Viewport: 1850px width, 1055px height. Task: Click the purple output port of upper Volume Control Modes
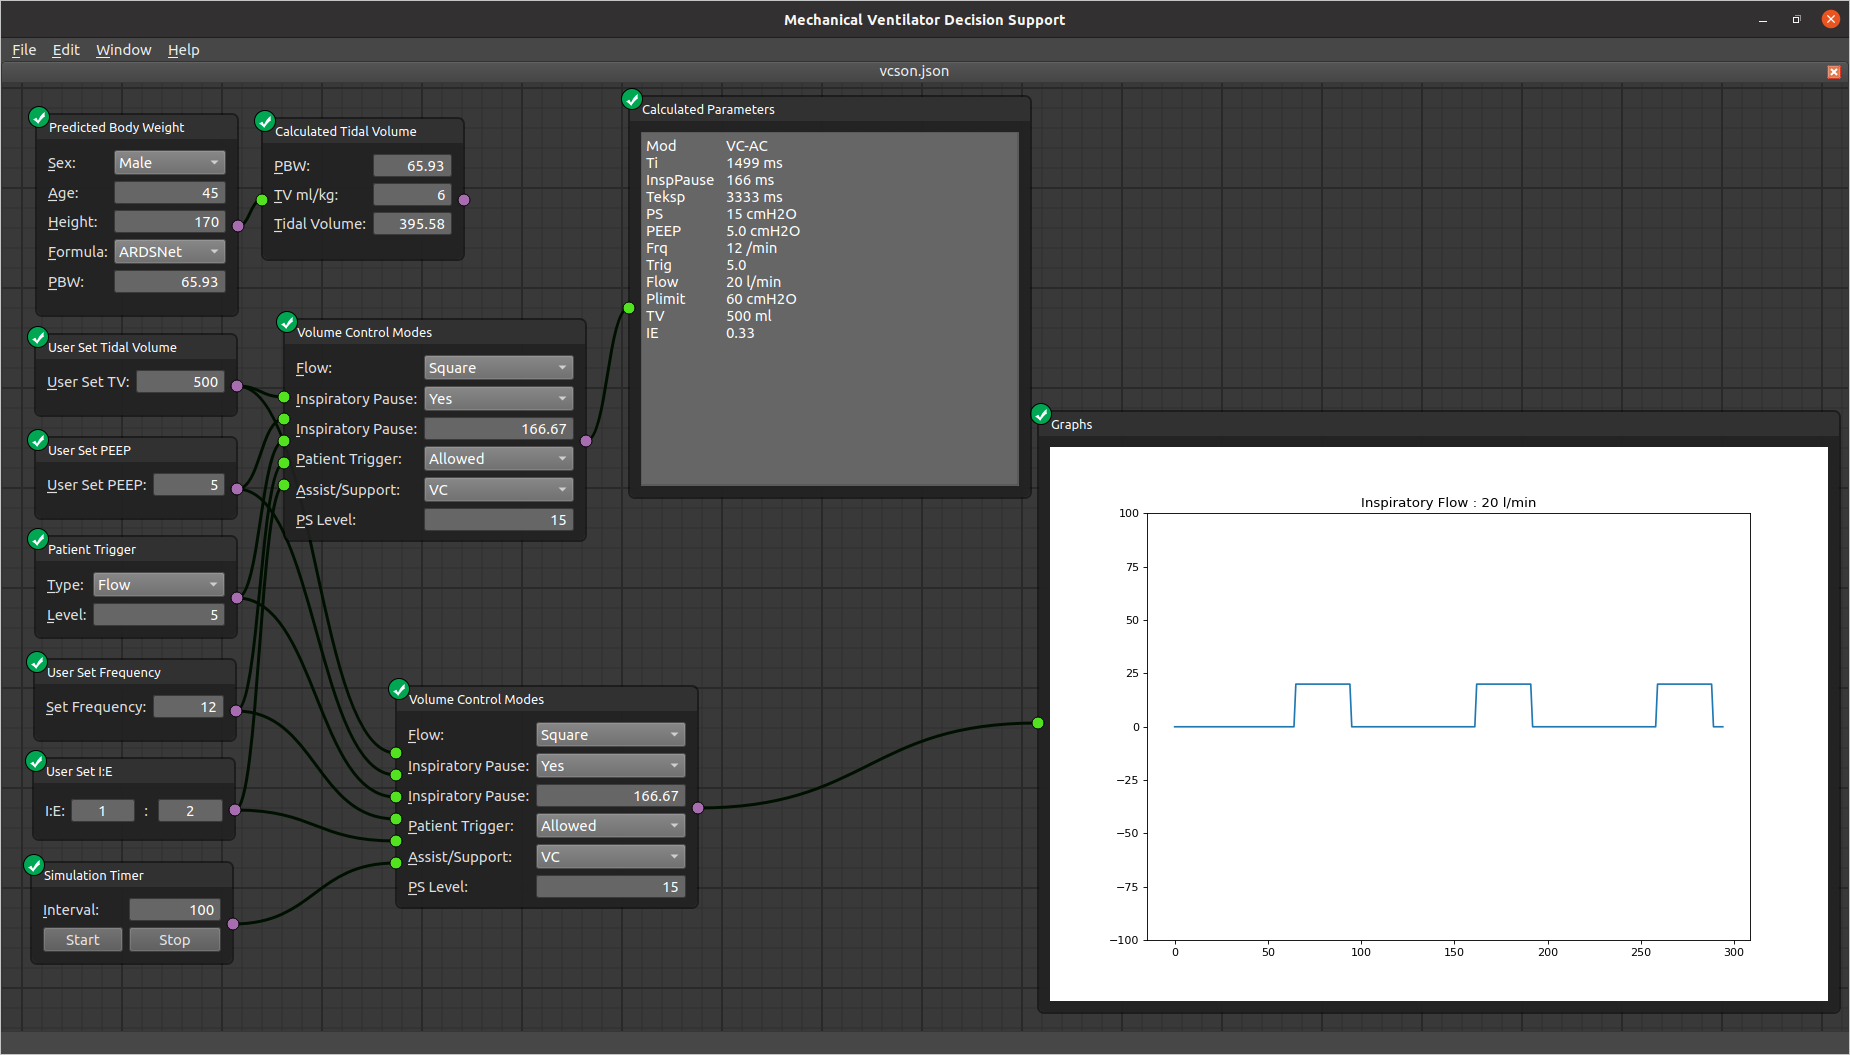(586, 441)
